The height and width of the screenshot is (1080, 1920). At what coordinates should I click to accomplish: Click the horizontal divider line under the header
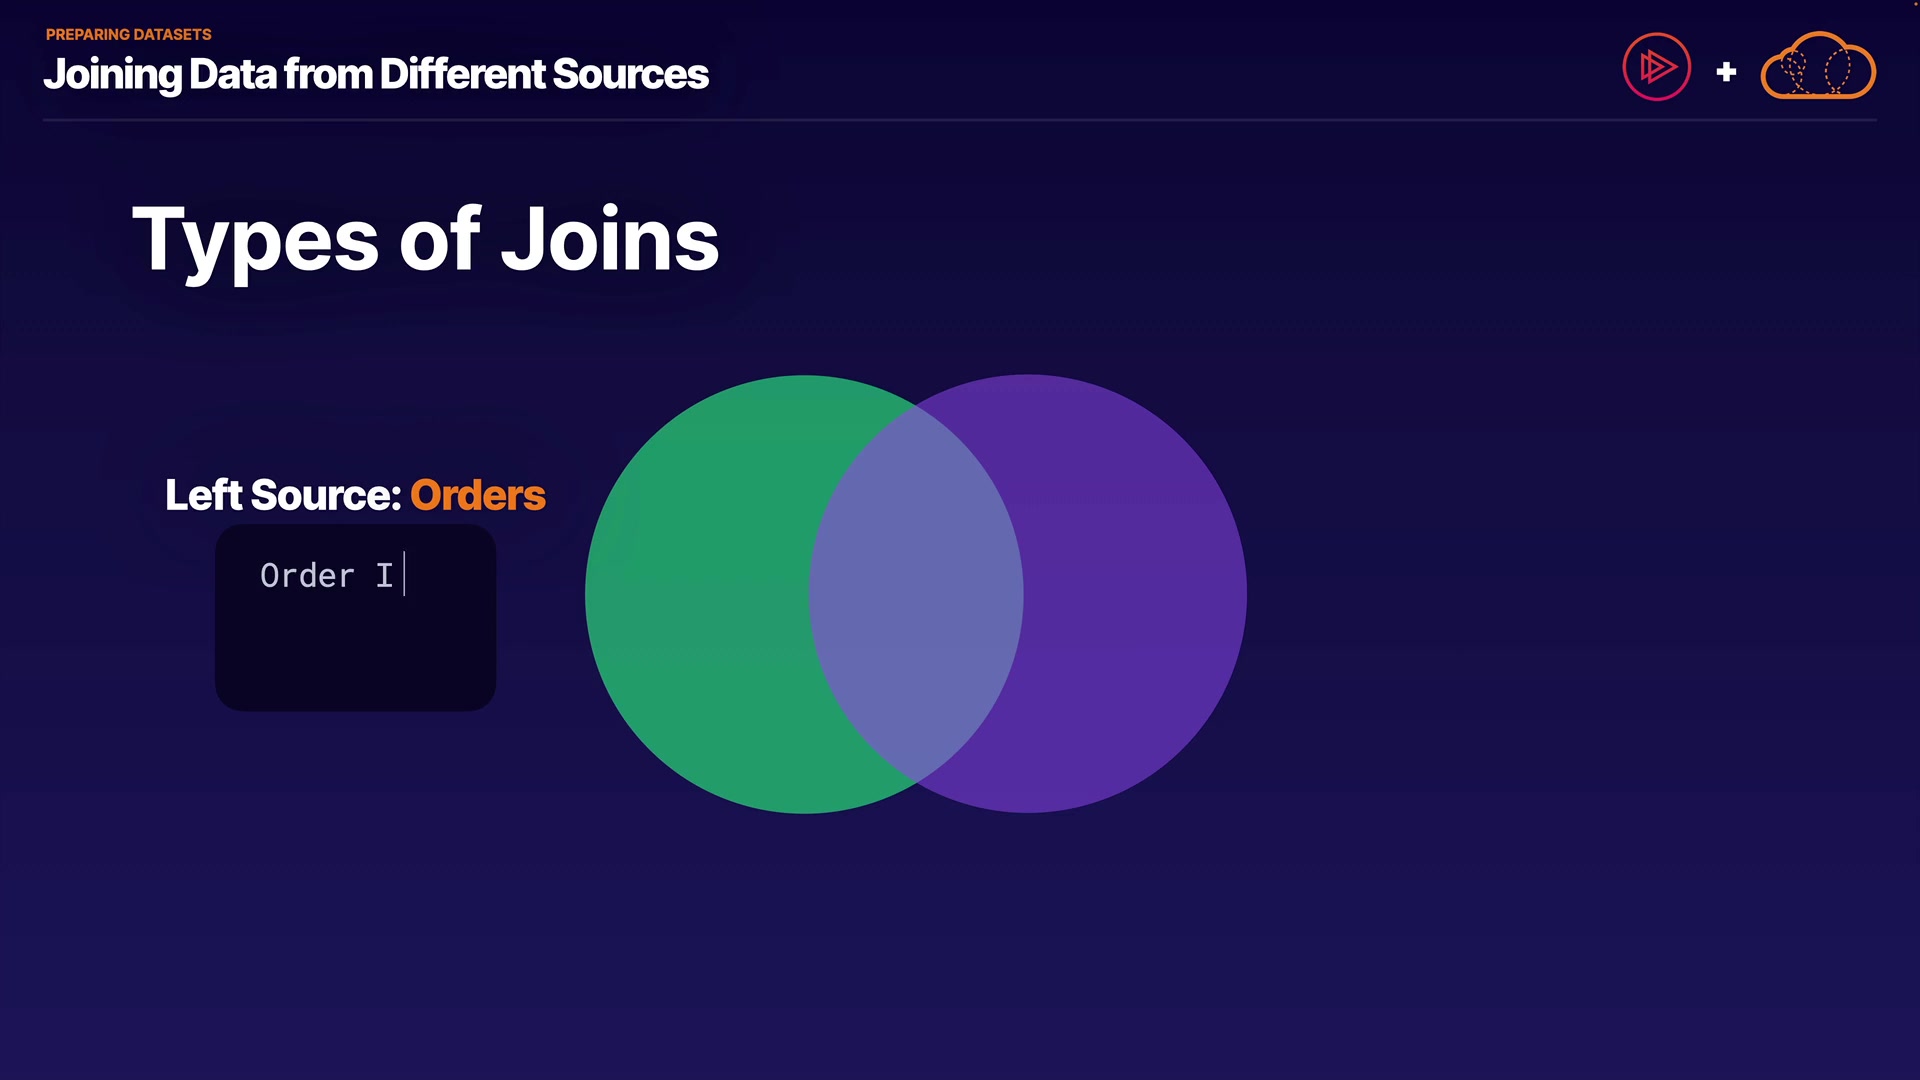click(x=960, y=120)
